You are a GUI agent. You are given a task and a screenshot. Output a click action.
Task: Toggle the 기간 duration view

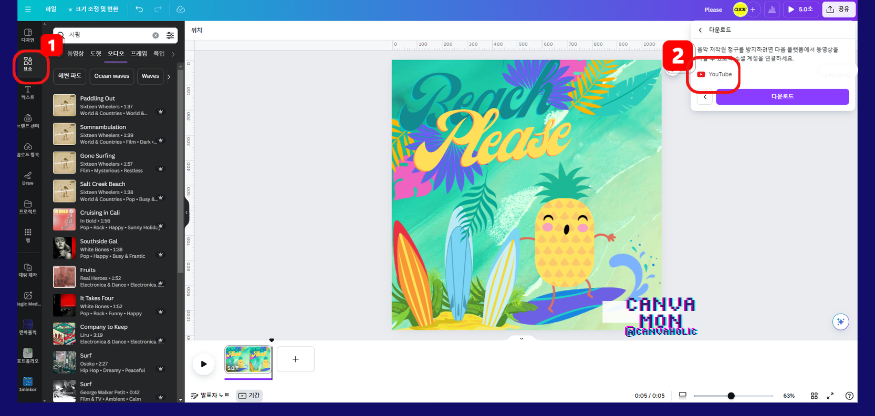click(249, 395)
